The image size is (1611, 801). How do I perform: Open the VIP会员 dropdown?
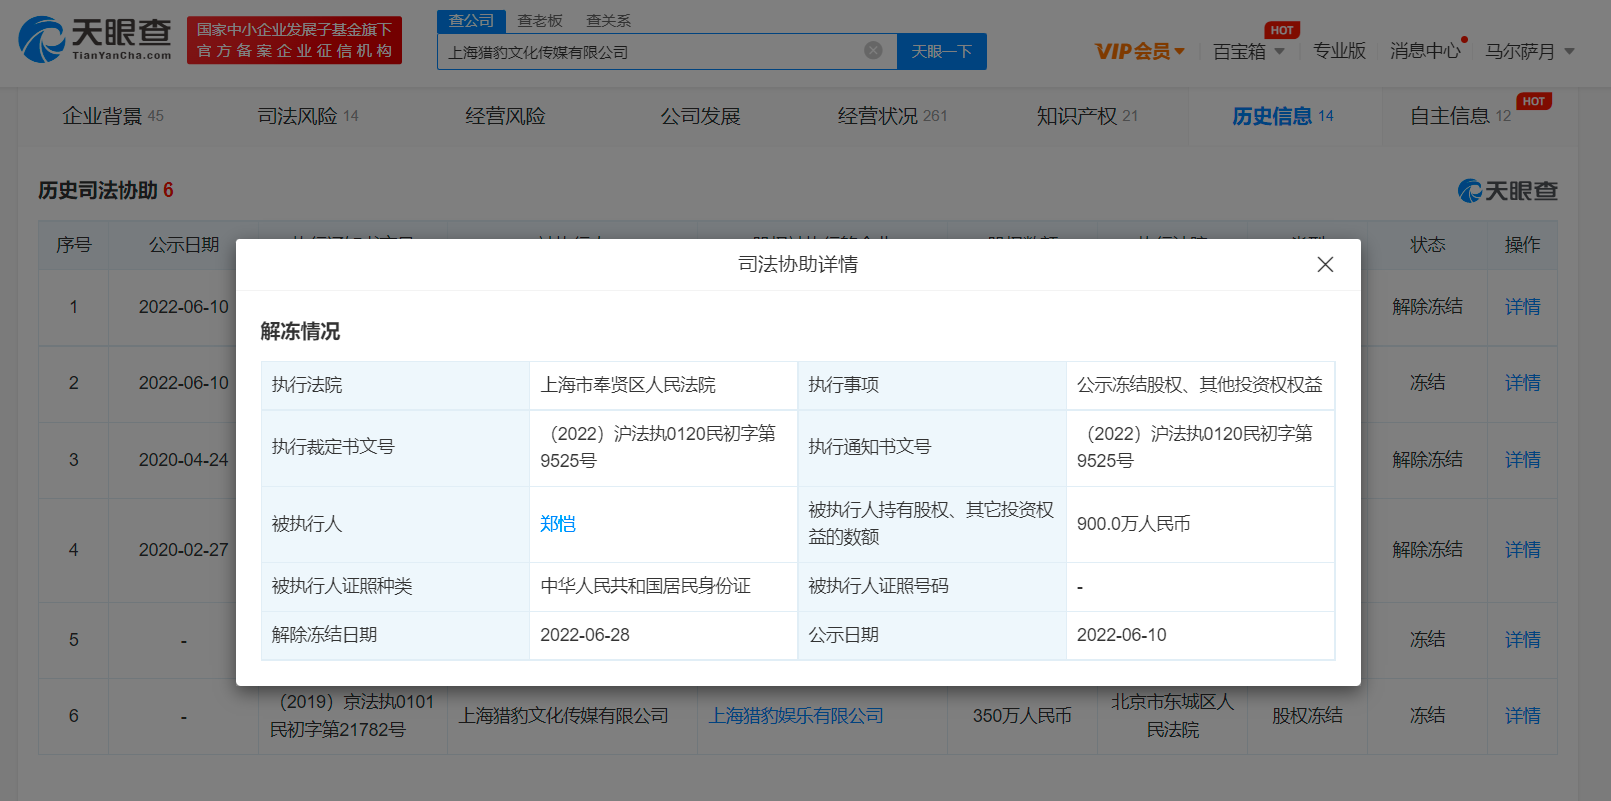tap(1140, 51)
